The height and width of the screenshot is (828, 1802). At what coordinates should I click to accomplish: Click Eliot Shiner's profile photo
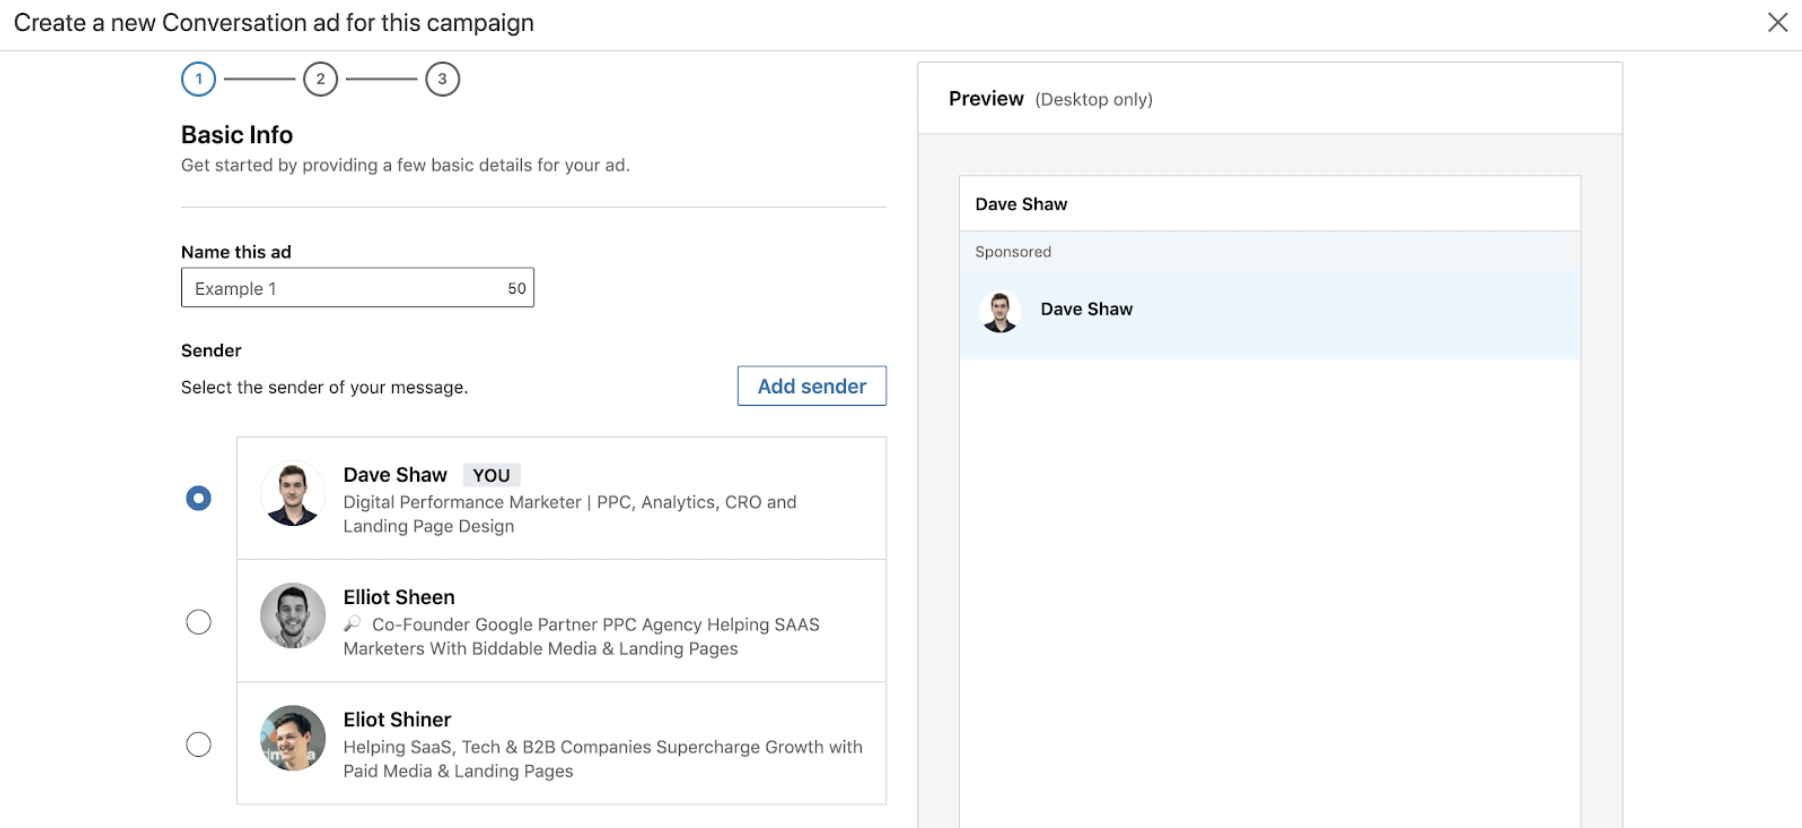coord(293,738)
